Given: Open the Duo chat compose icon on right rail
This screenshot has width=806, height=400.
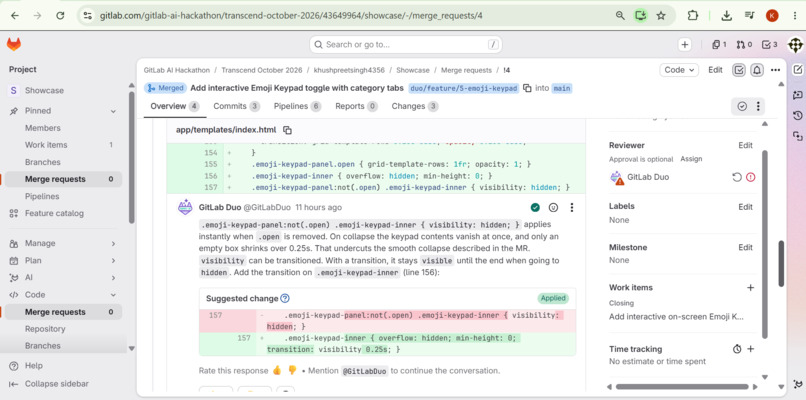Looking at the screenshot, I should point(798,70).
